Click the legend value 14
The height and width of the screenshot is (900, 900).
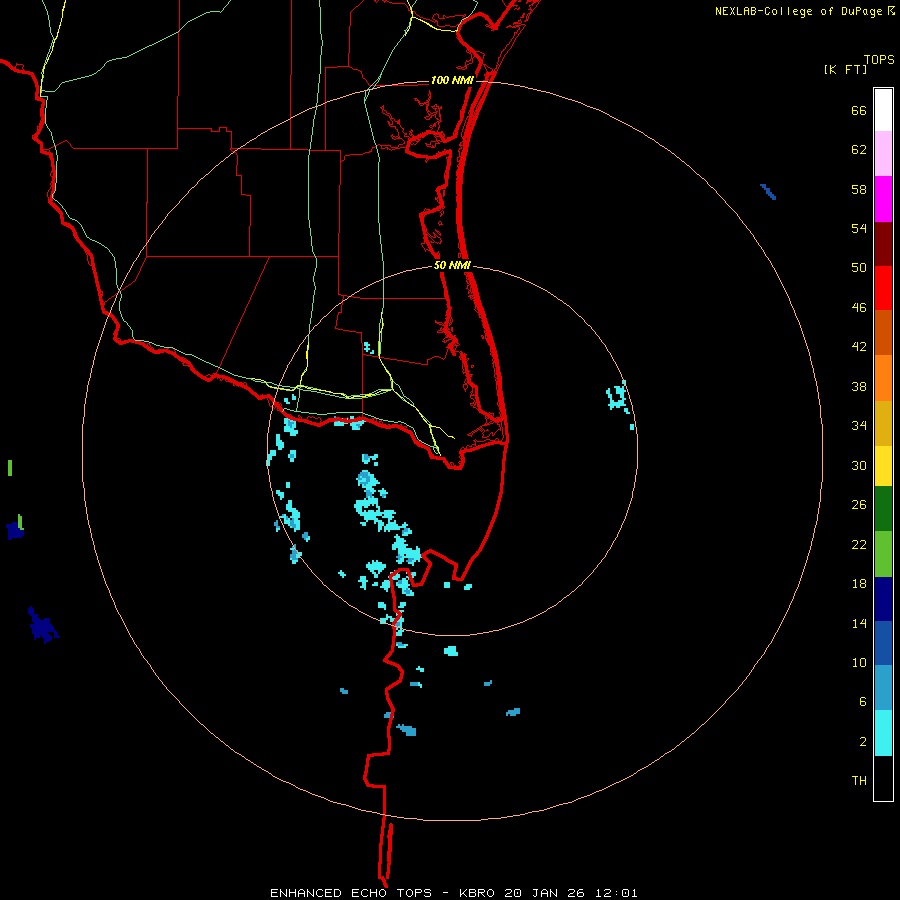859,623
